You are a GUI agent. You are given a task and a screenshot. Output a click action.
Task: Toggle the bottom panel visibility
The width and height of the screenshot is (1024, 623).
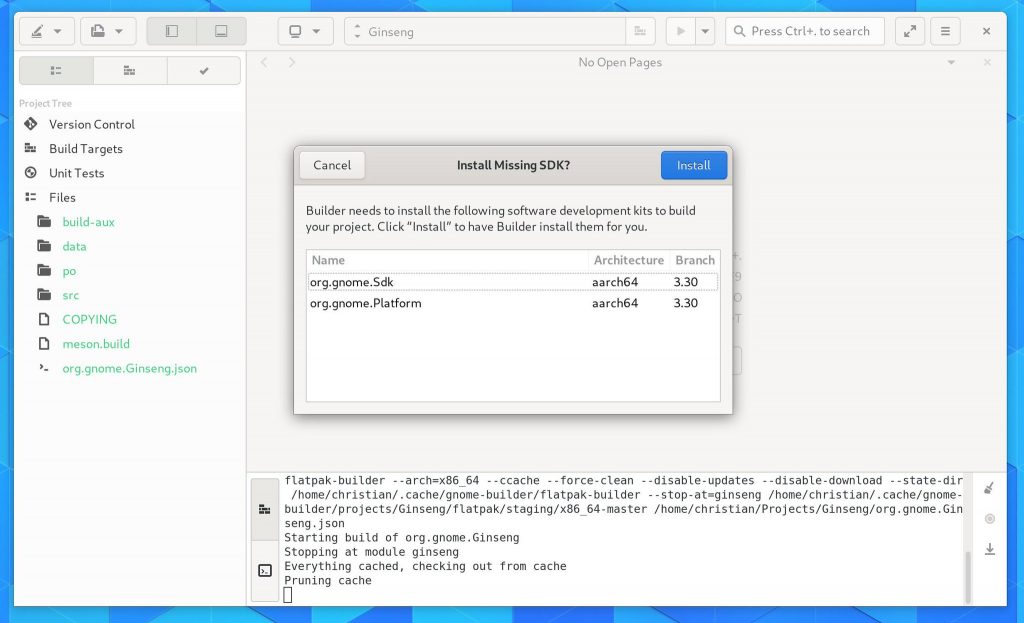[221, 31]
